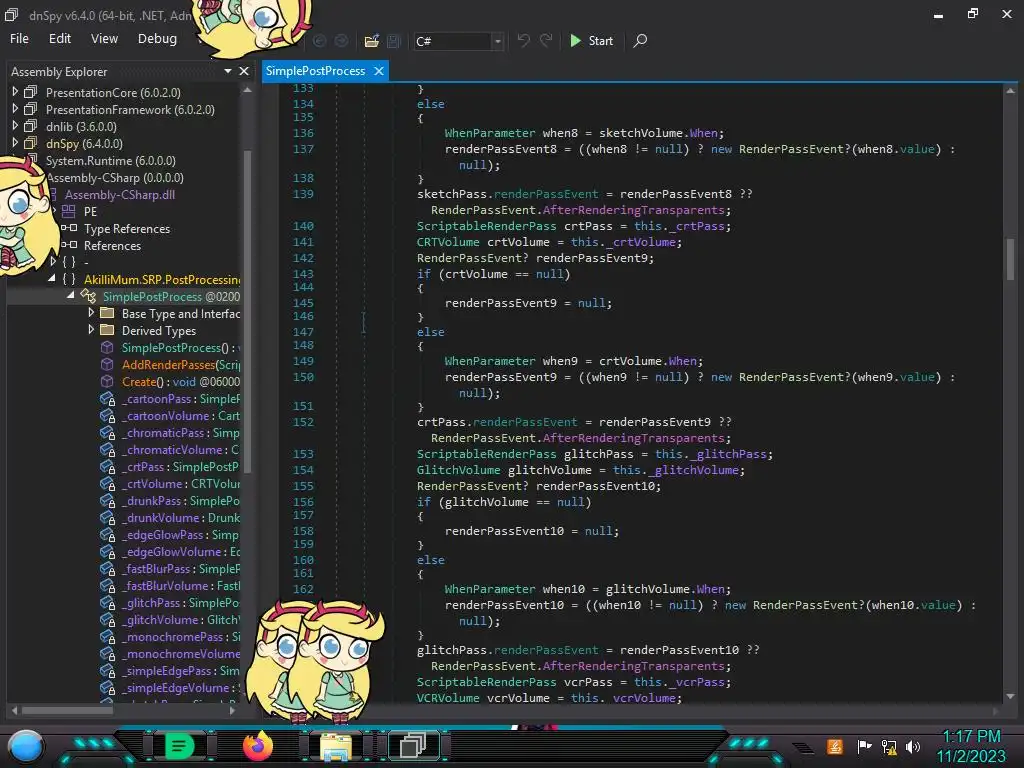1024x768 pixels.
Task: Click the _monochromePass field icon
Action: (x=107, y=636)
